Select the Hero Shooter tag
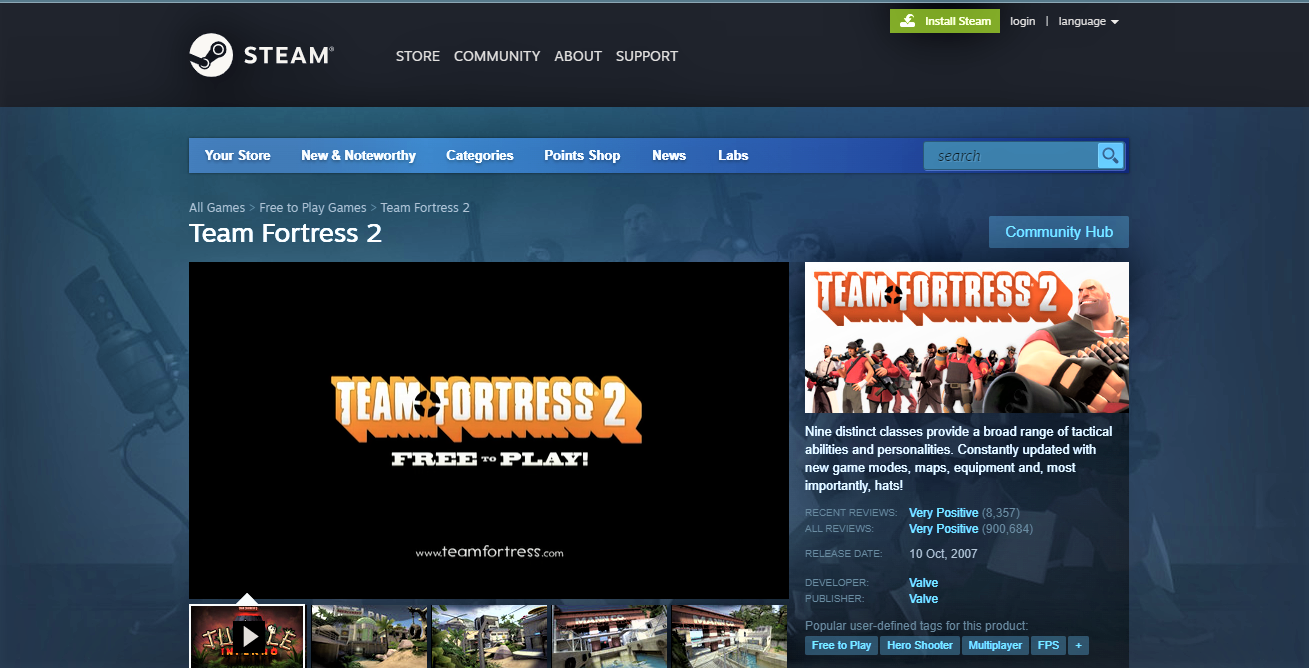This screenshot has height=668, width=1309. 920,645
